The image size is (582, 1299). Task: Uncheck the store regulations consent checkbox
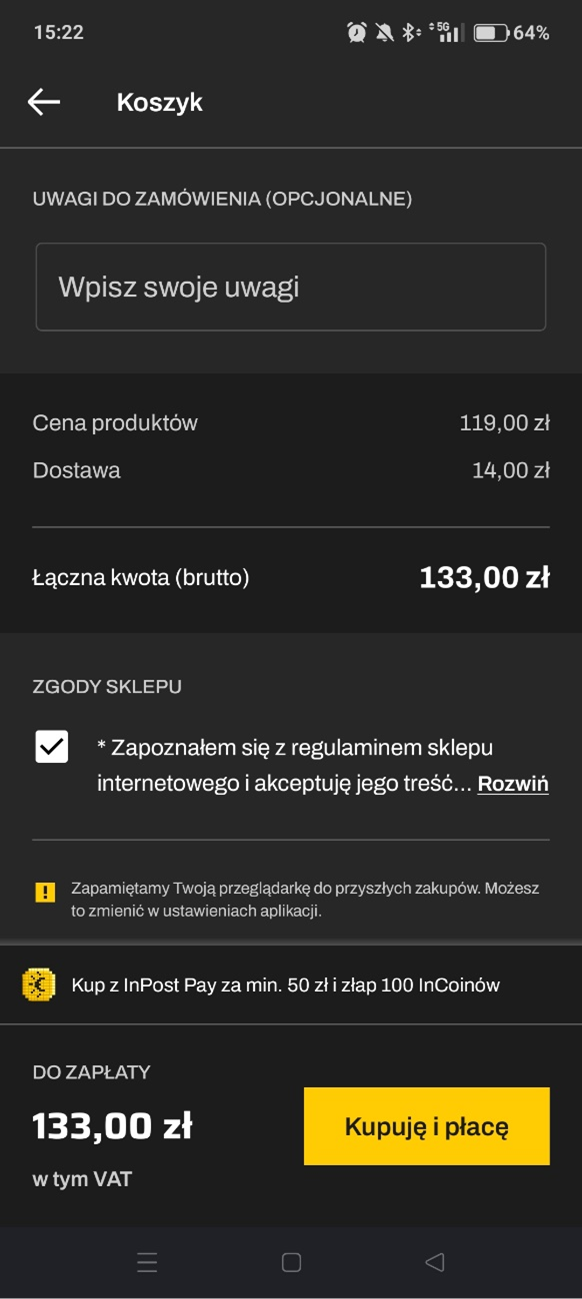pos(52,747)
